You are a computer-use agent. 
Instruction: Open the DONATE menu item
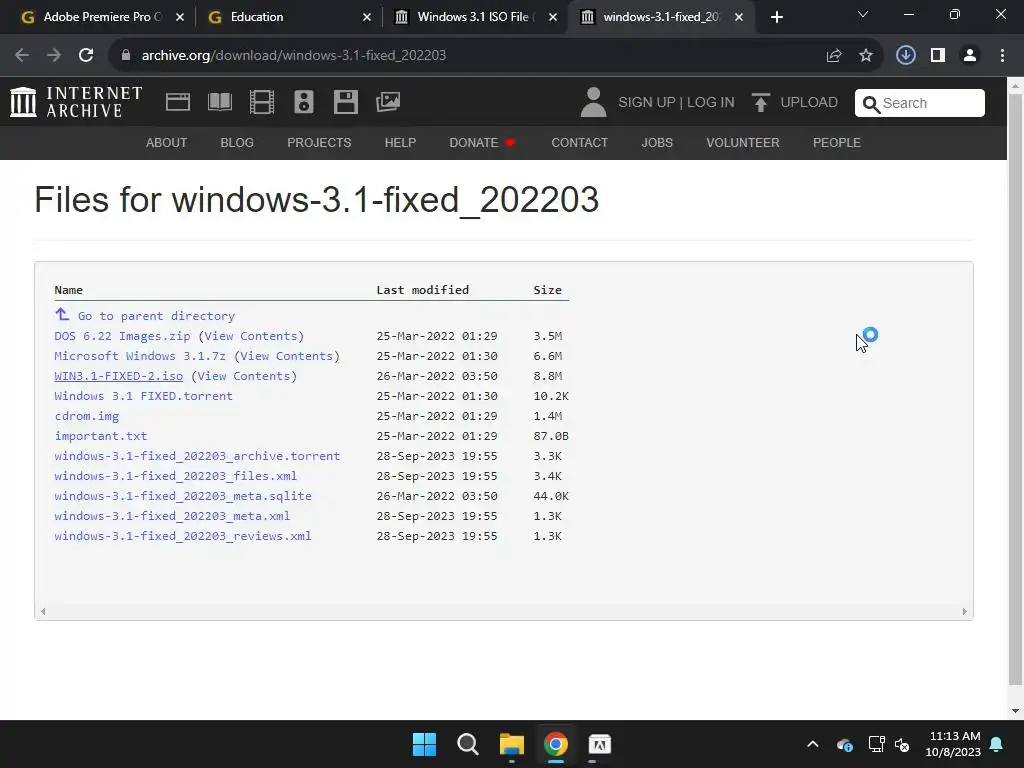click(482, 142)
